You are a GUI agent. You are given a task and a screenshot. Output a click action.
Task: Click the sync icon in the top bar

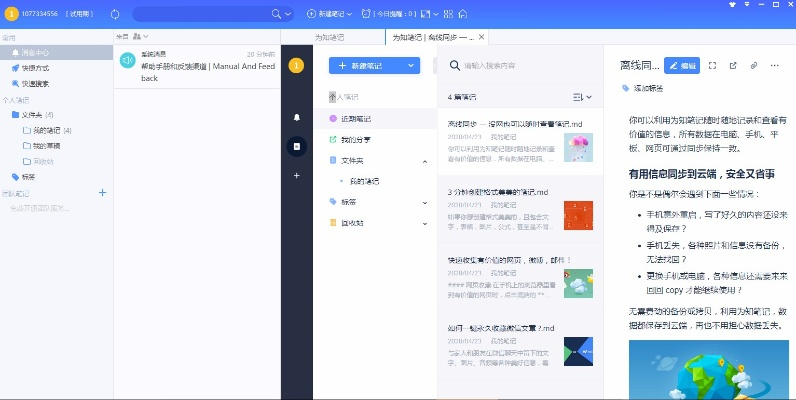[115, 14]
